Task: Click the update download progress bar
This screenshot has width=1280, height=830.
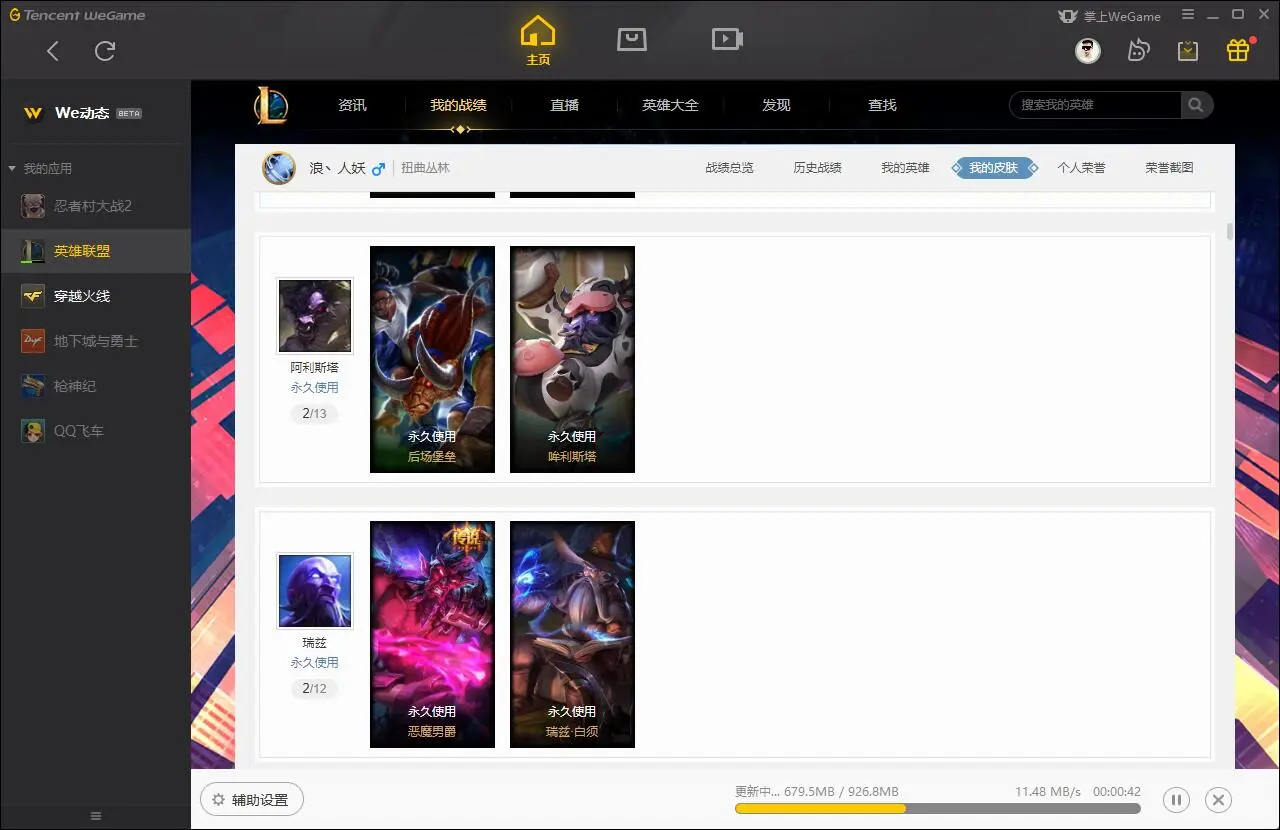Action: (937, 808)
